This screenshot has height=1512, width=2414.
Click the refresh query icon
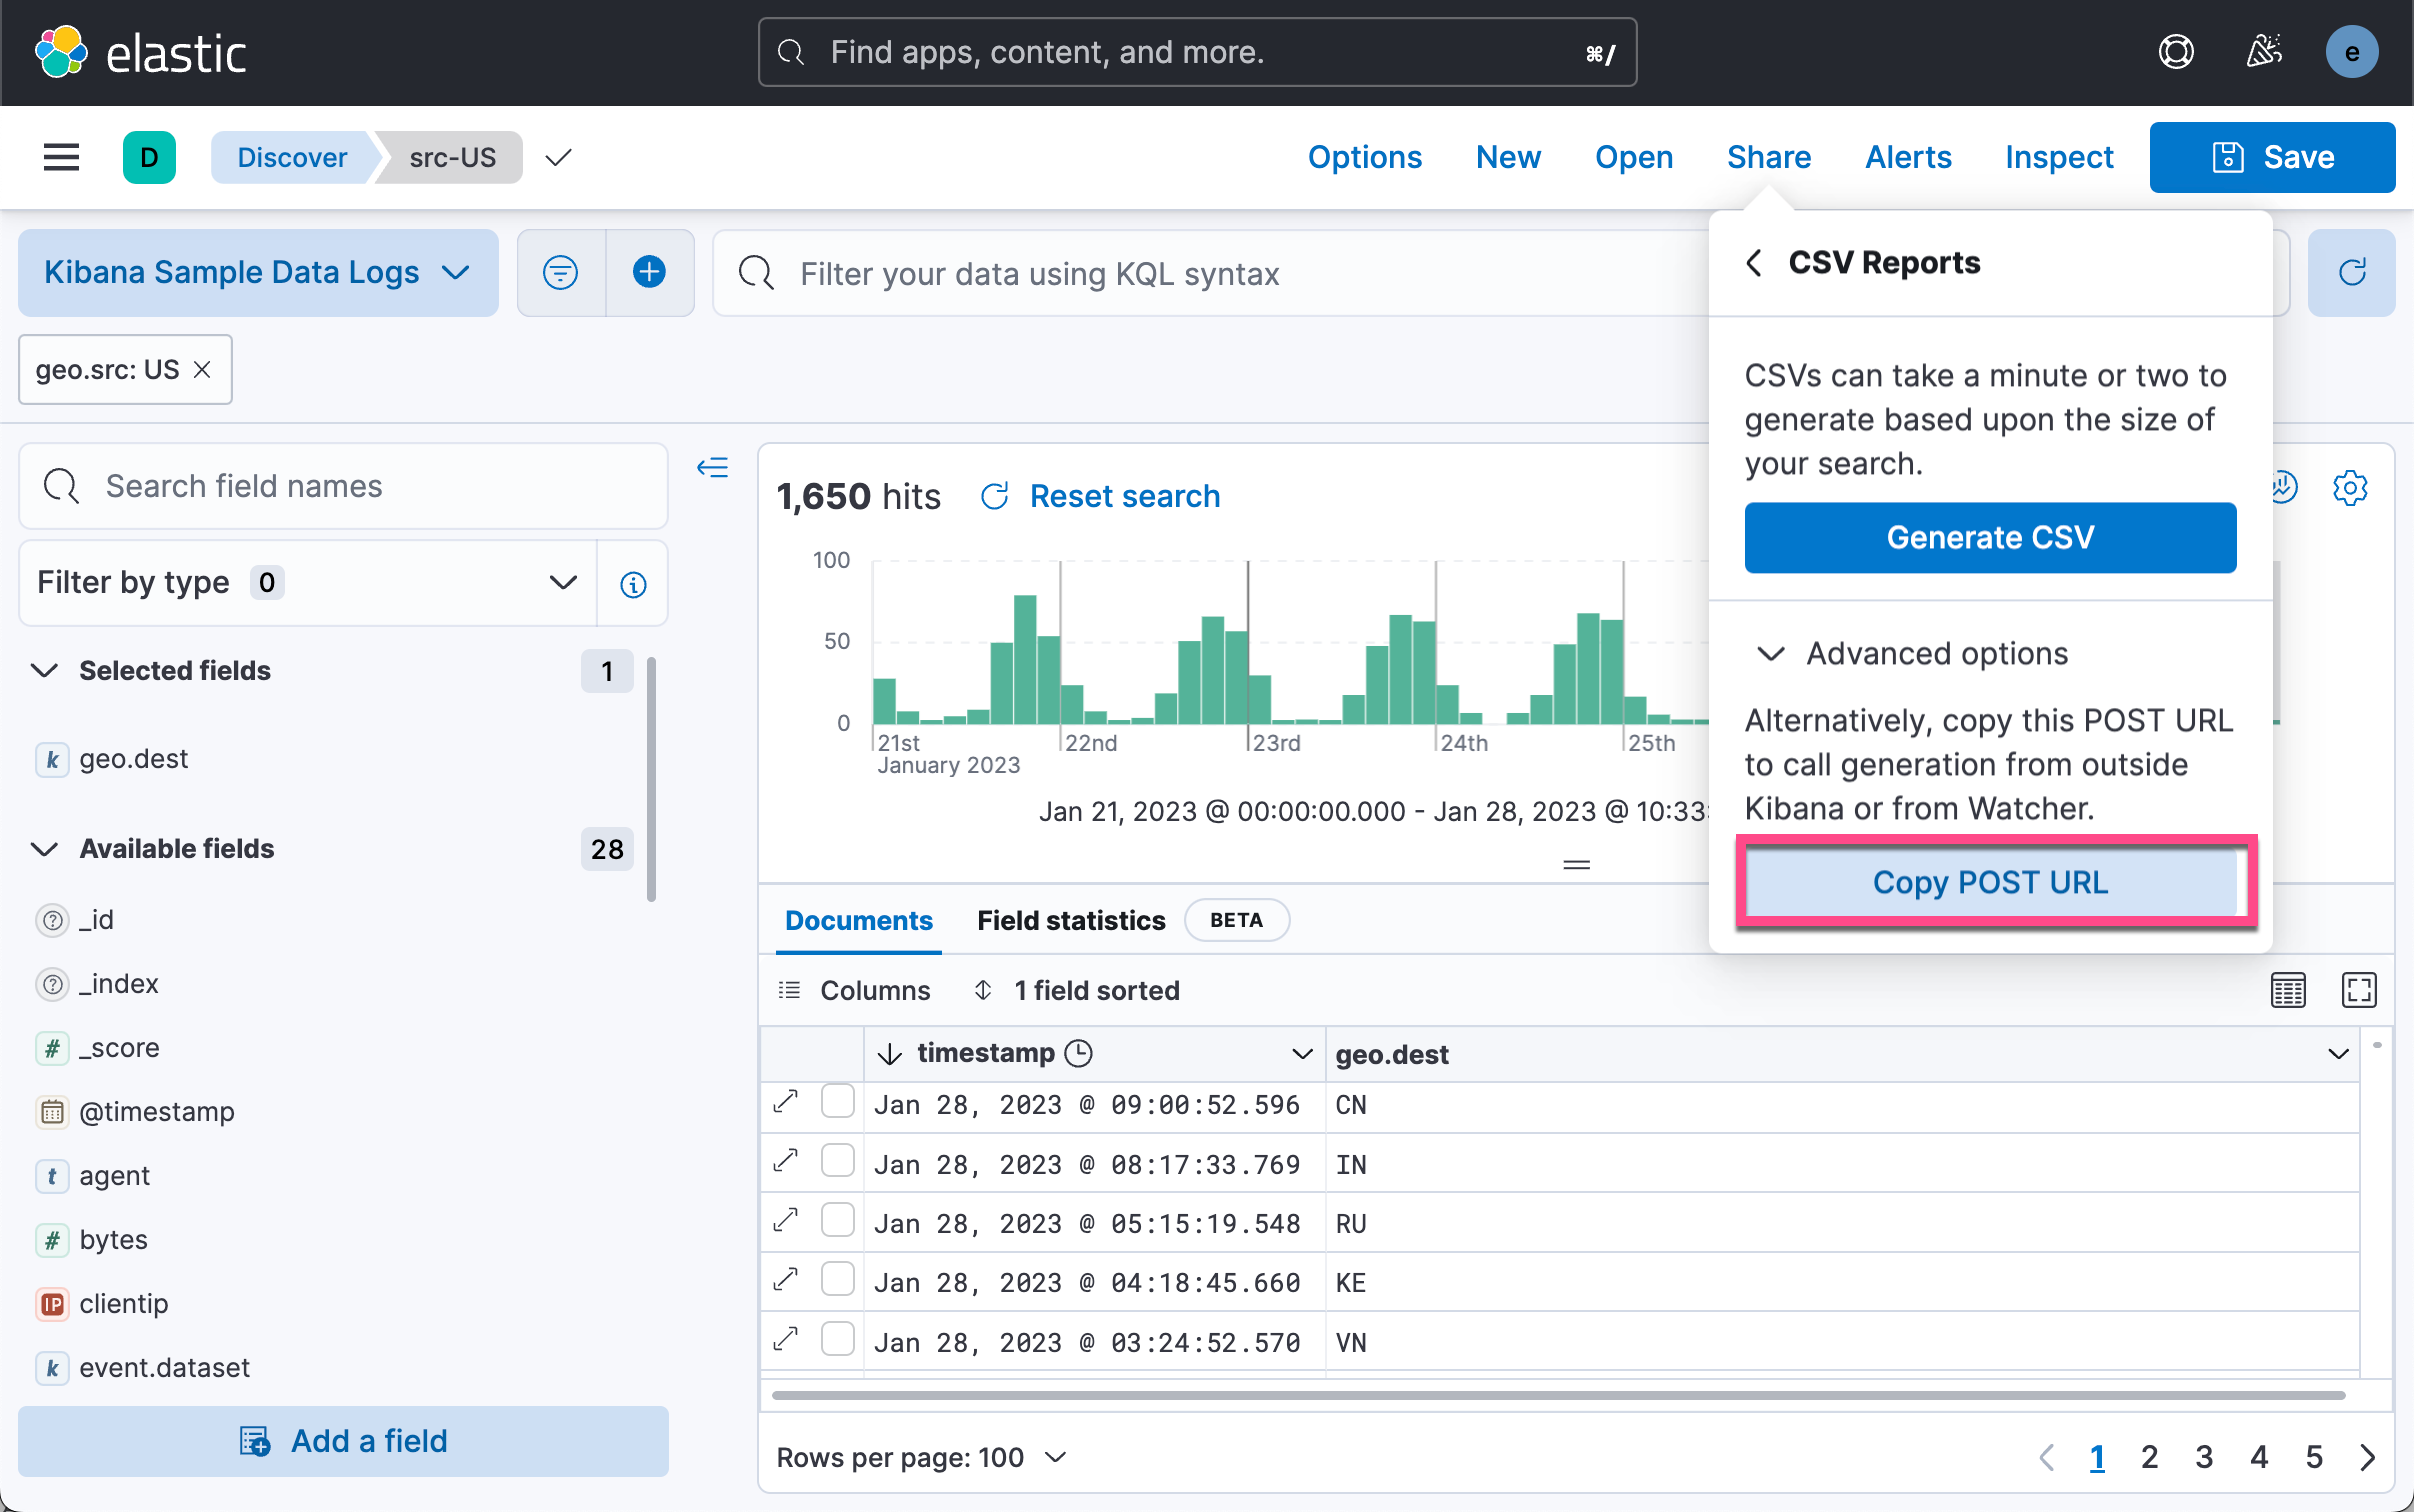tap(2351, 272)
